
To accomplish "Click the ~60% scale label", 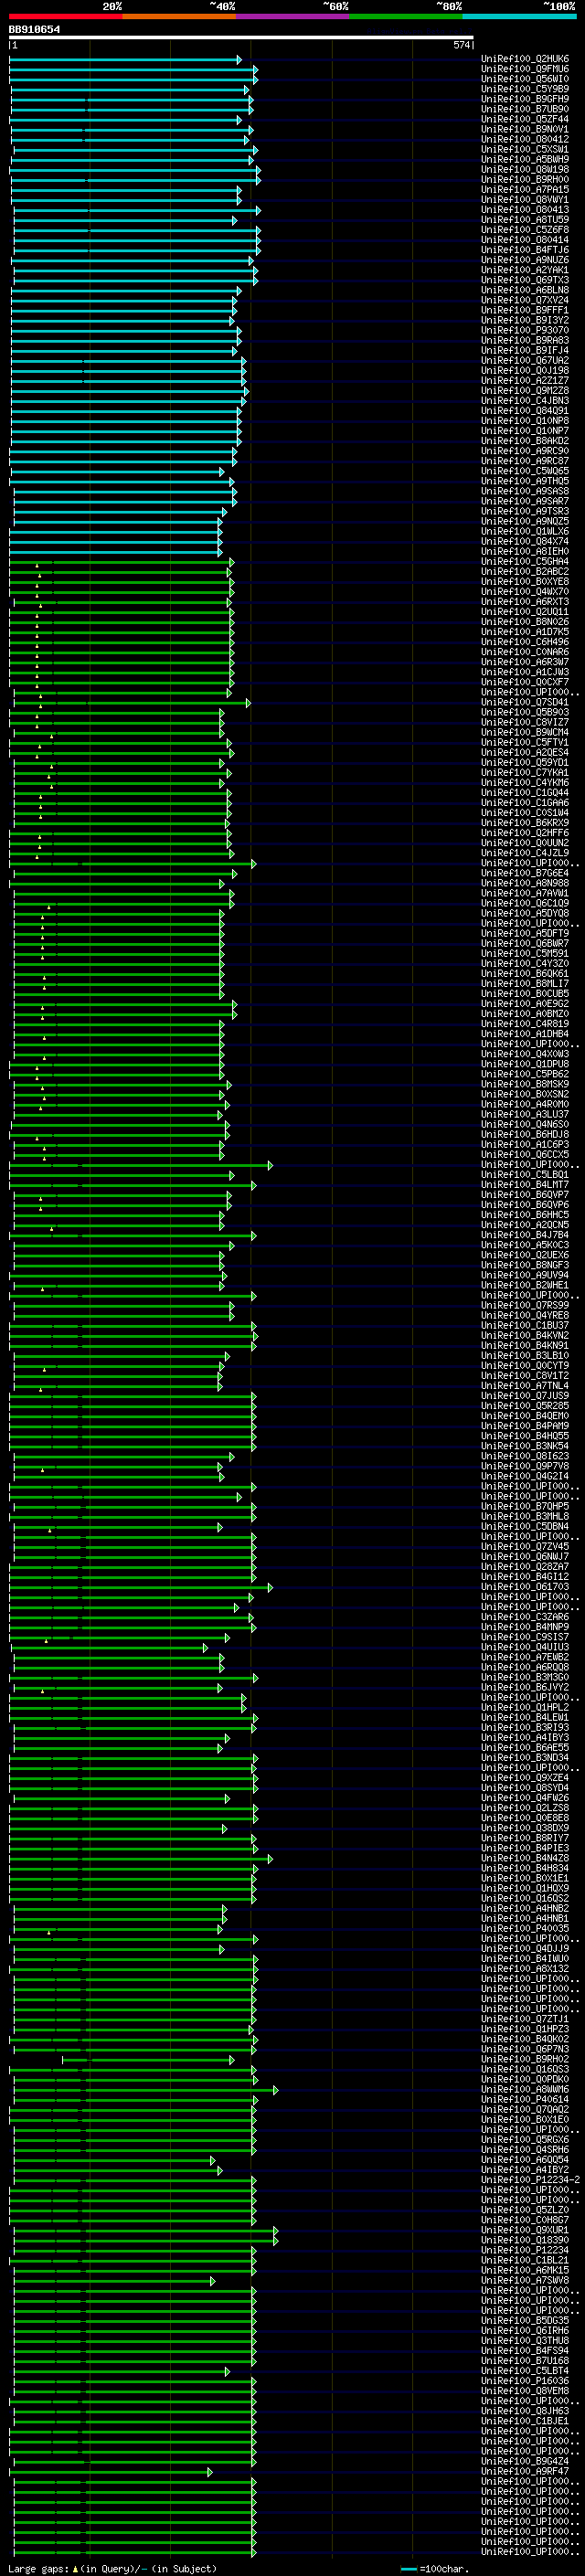I will point(336,7).
